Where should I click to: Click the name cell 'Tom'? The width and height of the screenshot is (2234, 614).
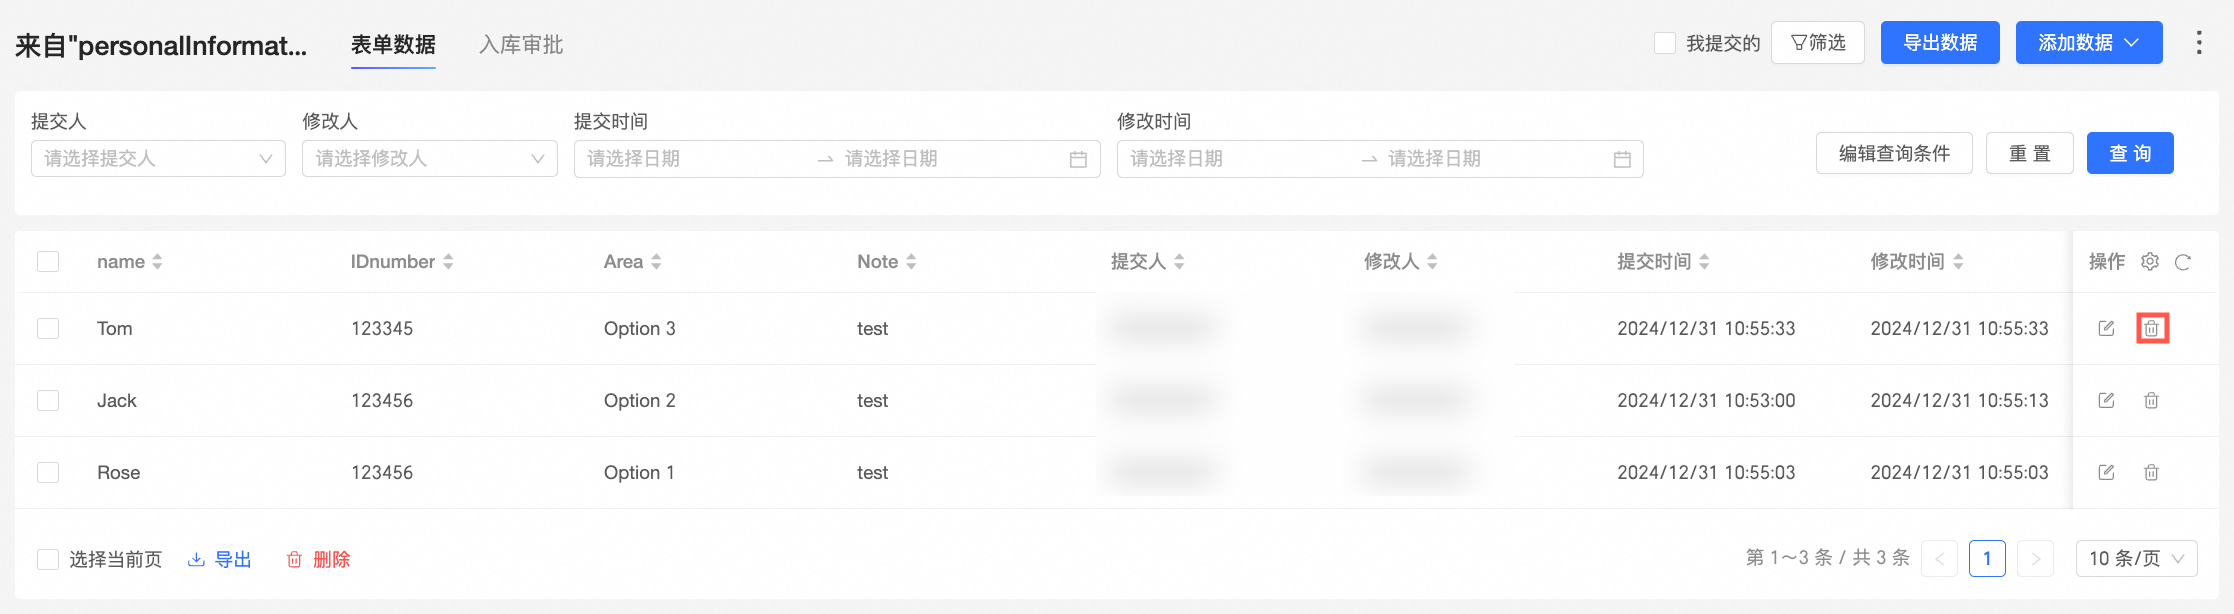click(x=115, y=328)
